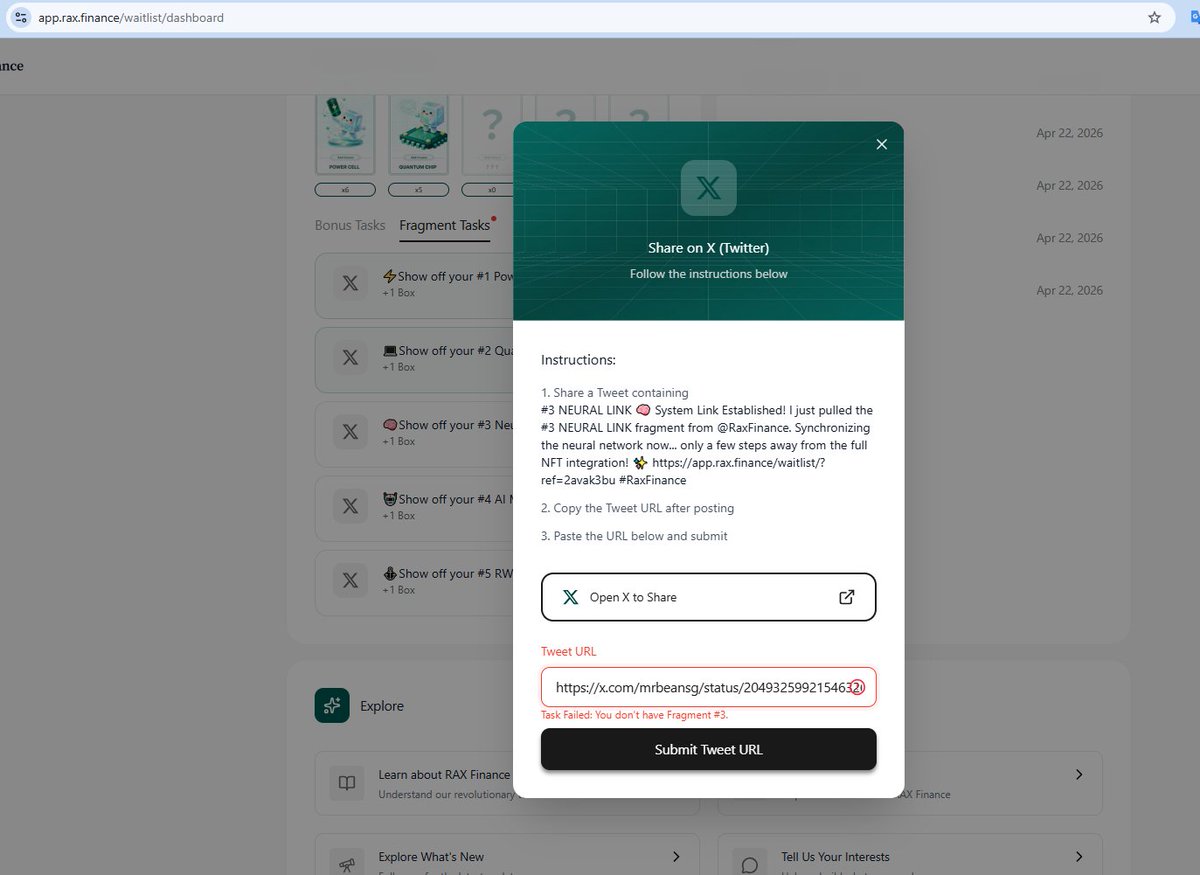Image resolution: width=1200 pixels, height=875 pixels.
Task: Click the Explore sparkle icon
Action: tap(331, 705)
